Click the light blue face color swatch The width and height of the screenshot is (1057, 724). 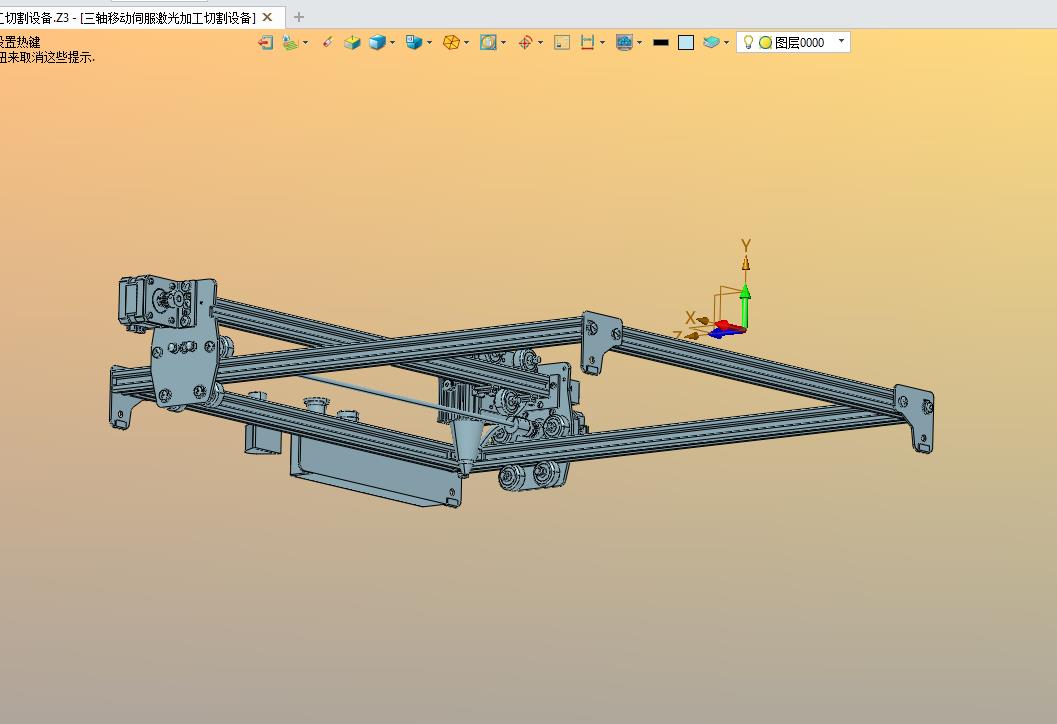686,42
